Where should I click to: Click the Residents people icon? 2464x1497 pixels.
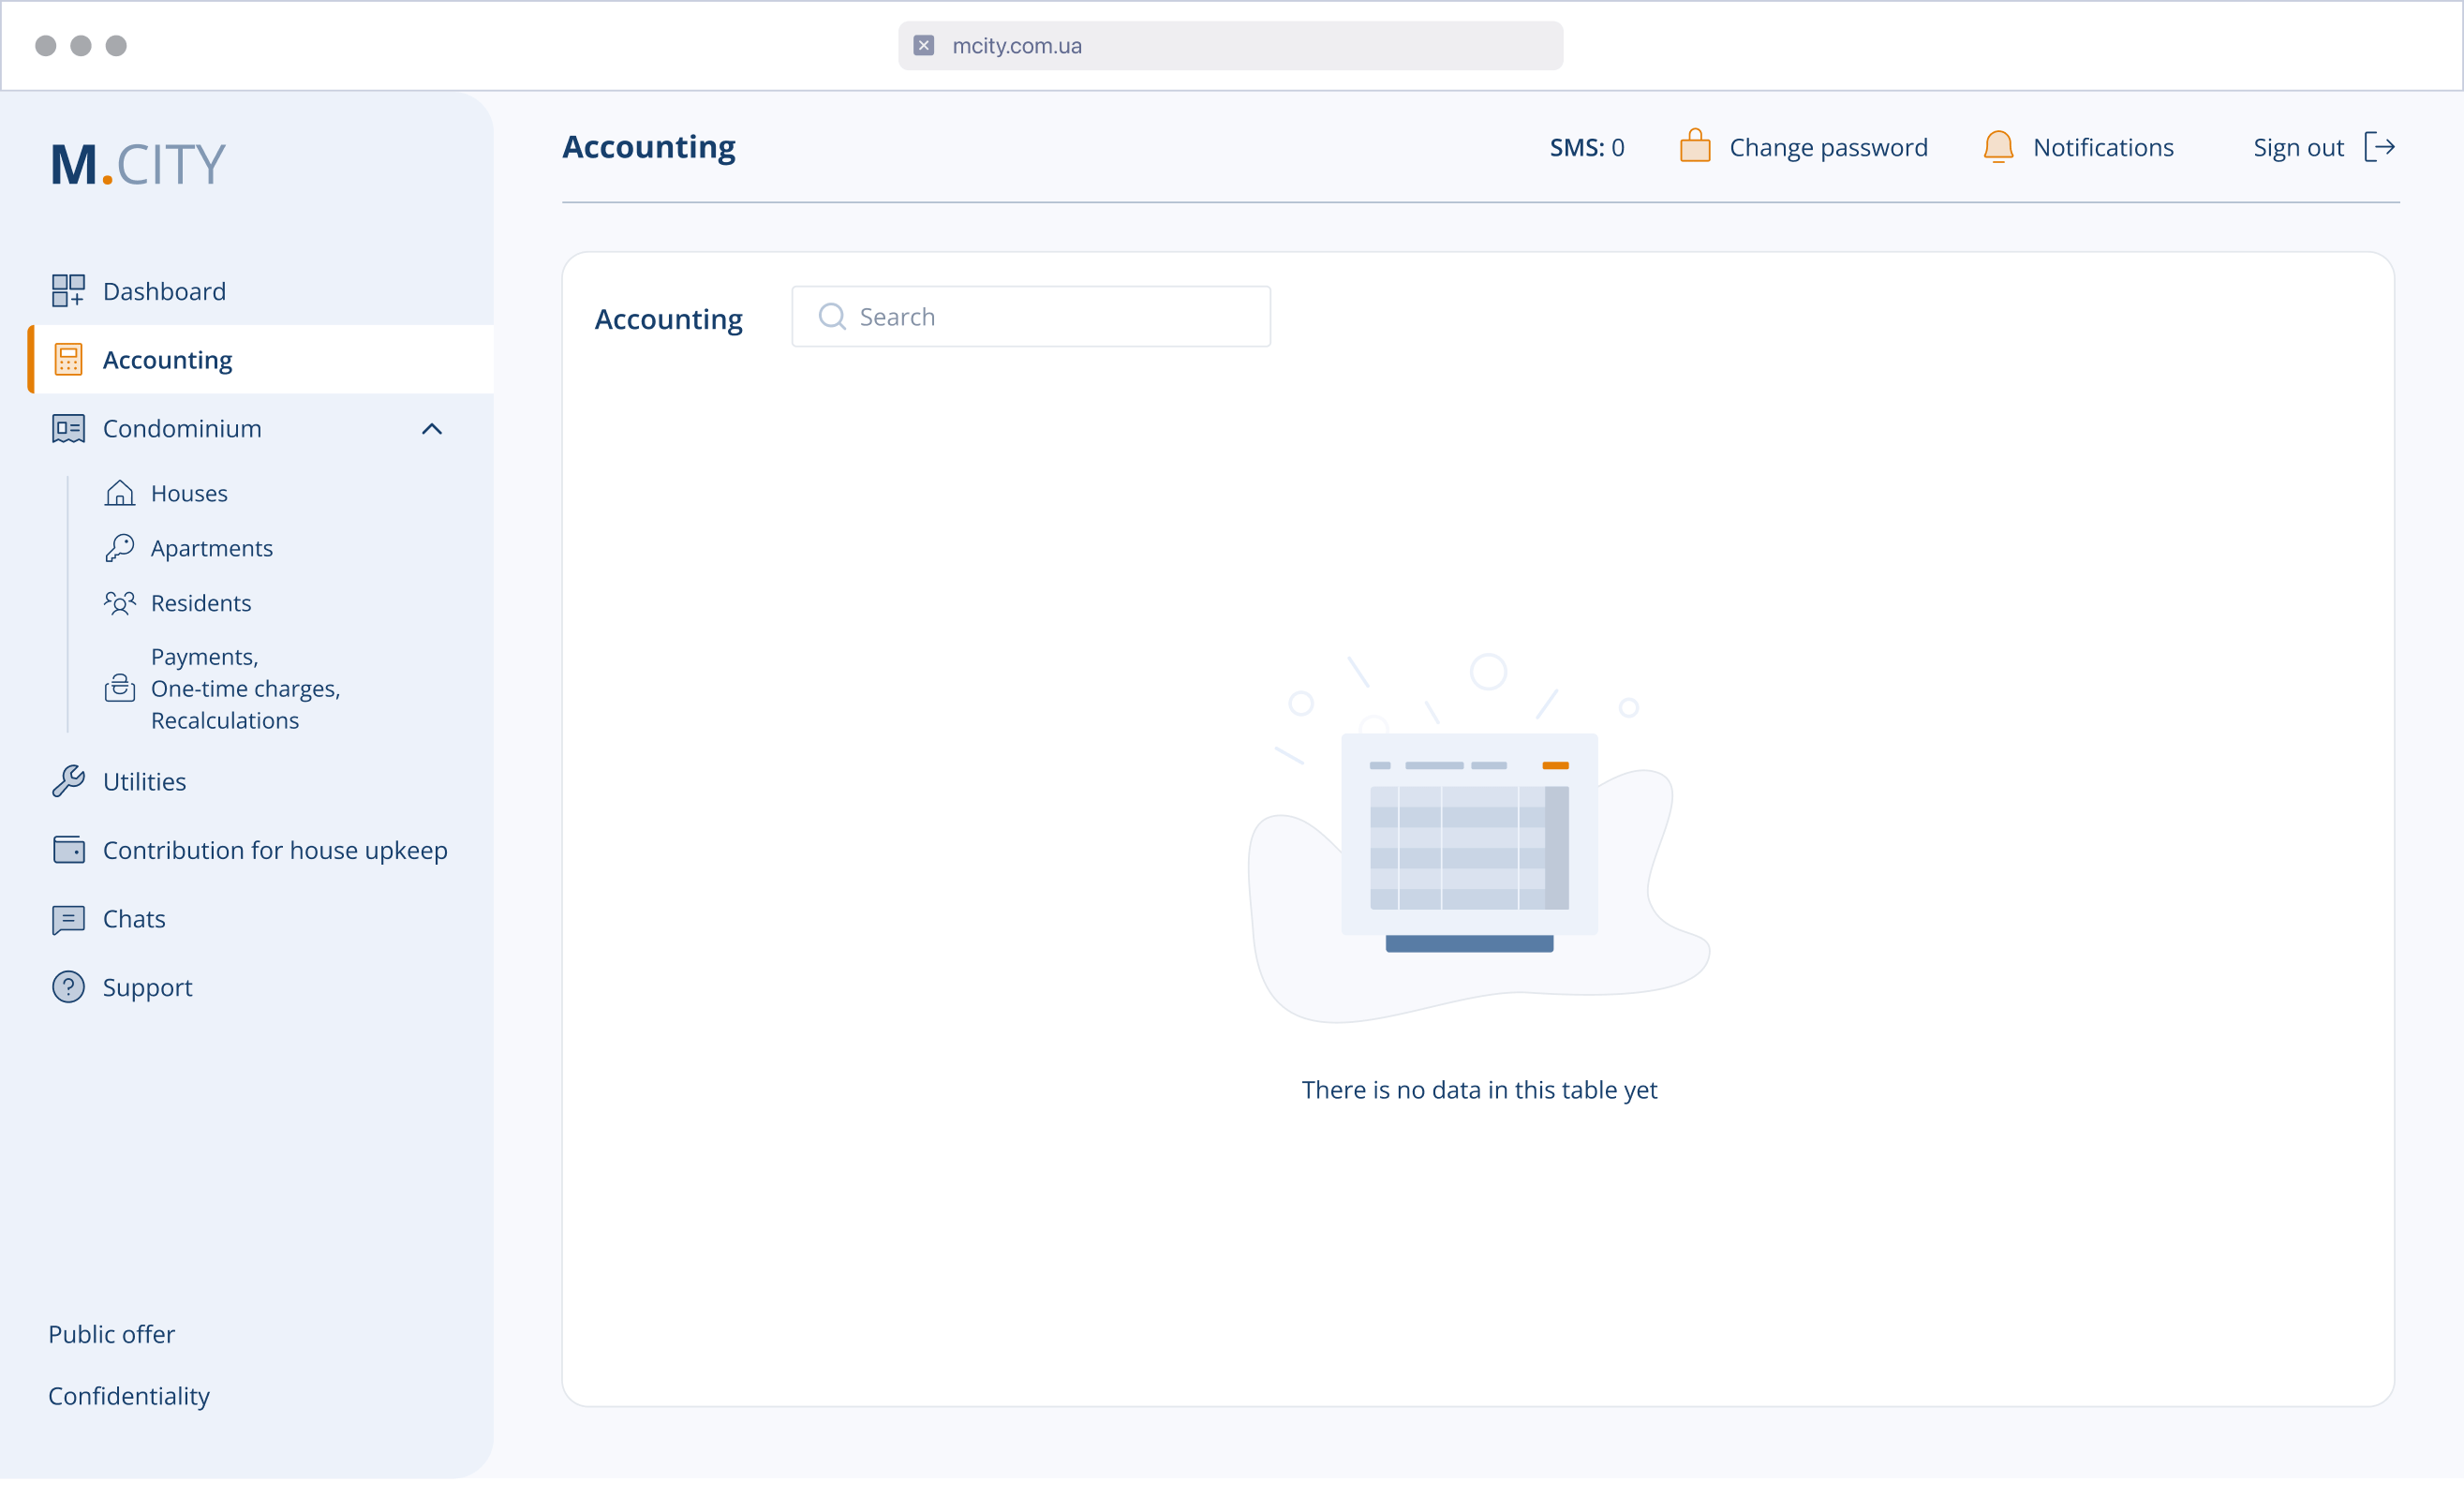pos(120,603)
